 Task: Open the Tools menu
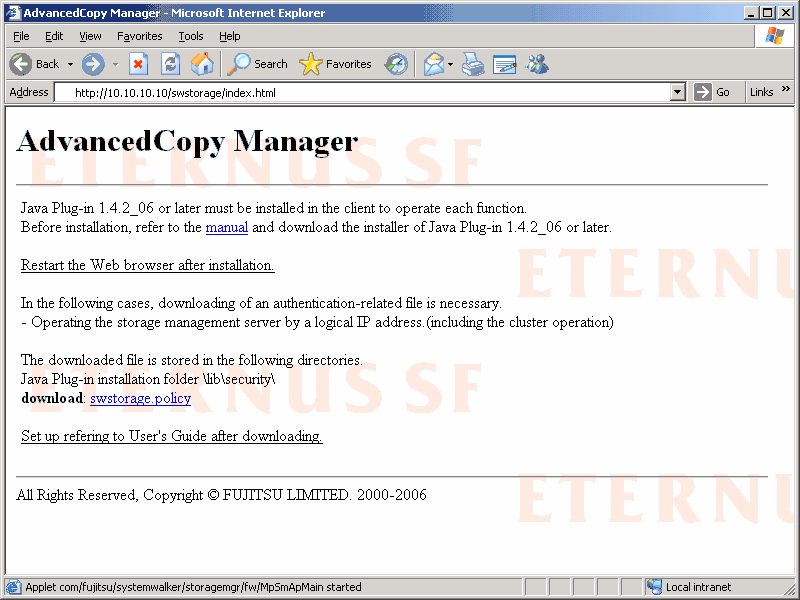click(x=191, y=36)
